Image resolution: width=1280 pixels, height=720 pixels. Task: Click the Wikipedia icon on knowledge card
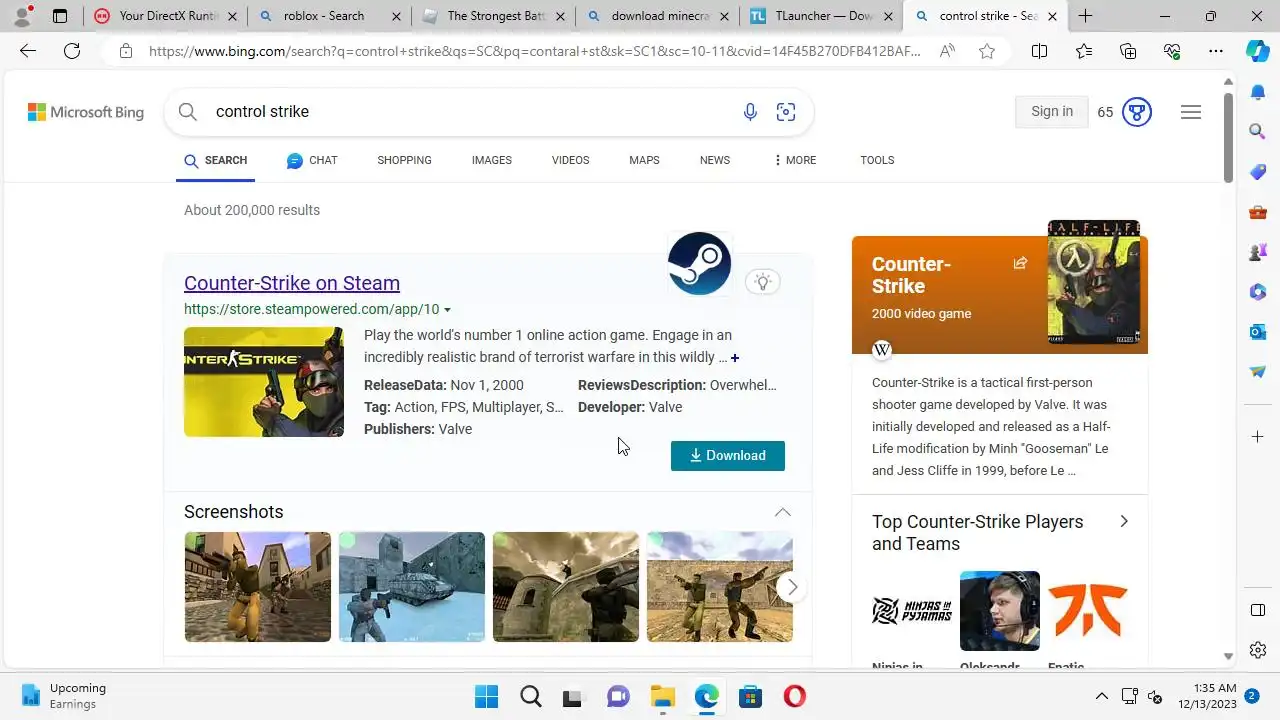point(882,350)
